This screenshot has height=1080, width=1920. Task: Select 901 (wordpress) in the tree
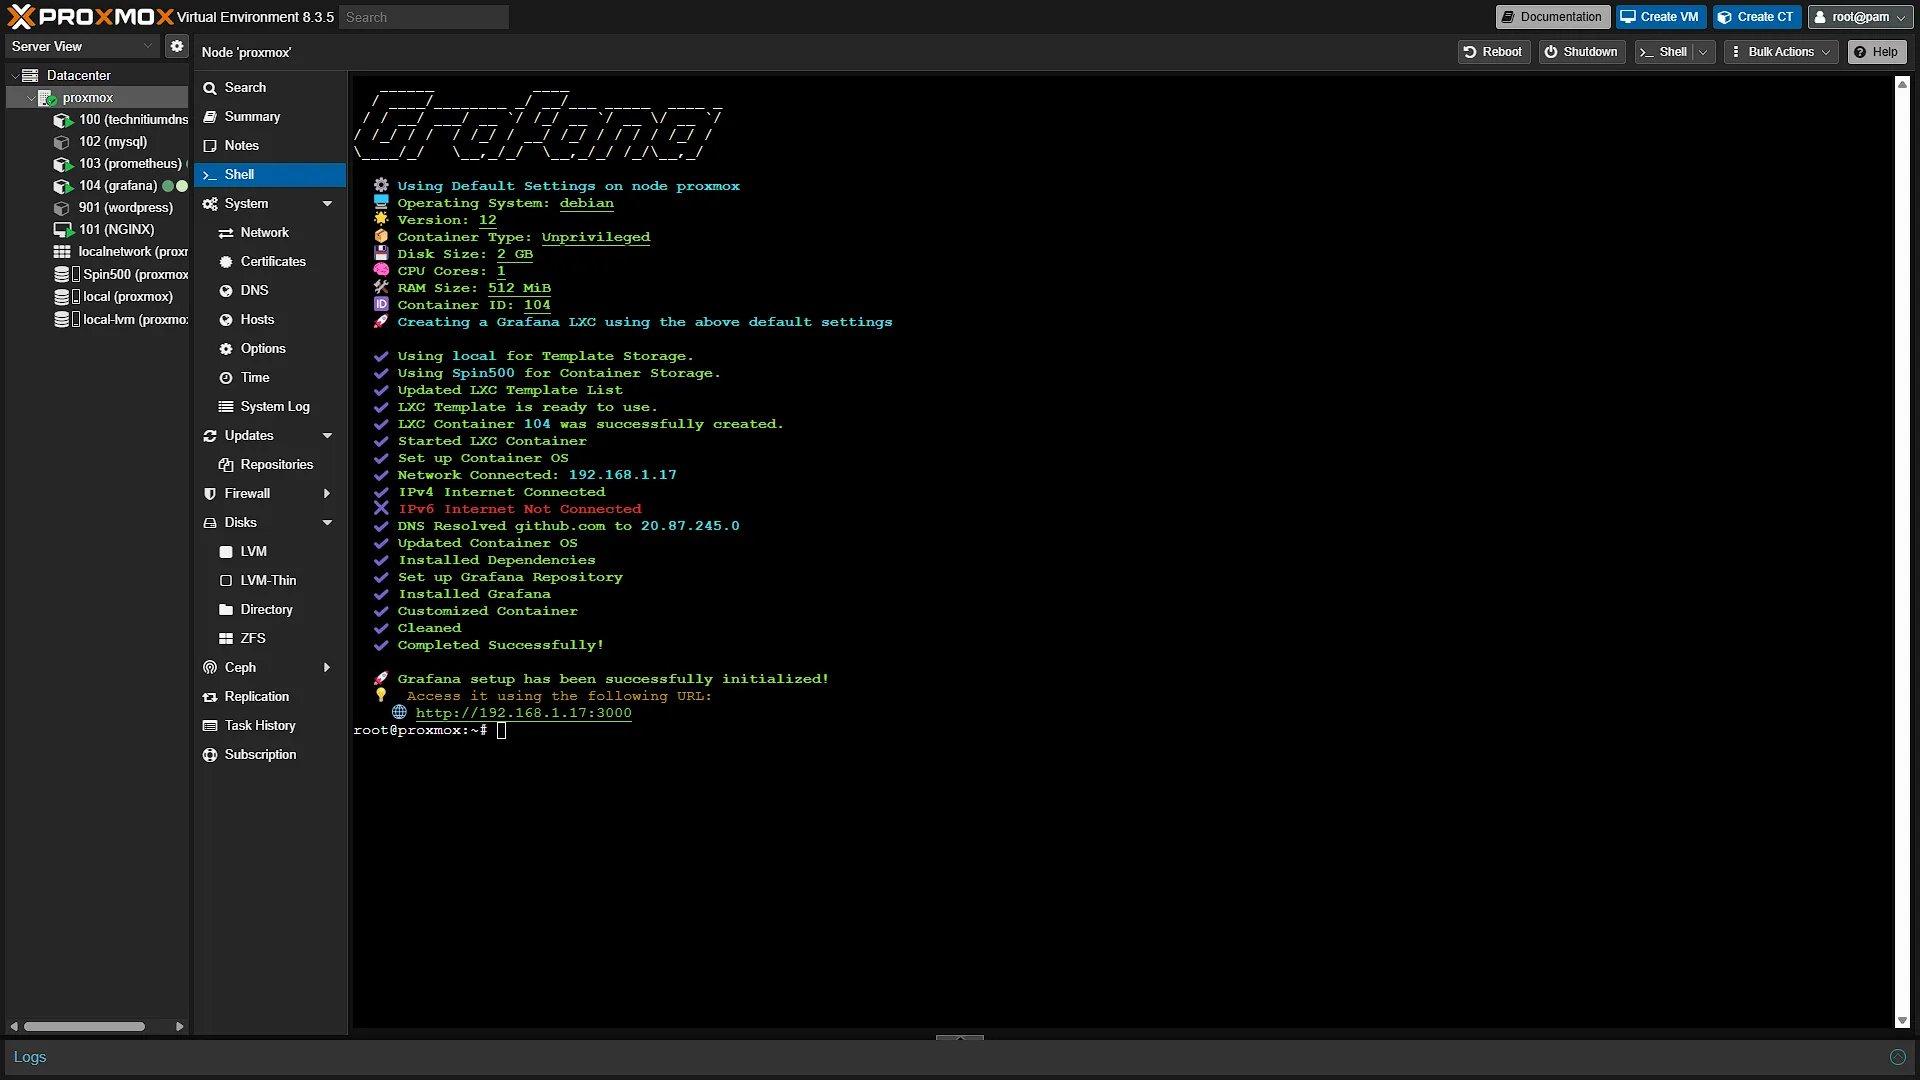[126, 208]
